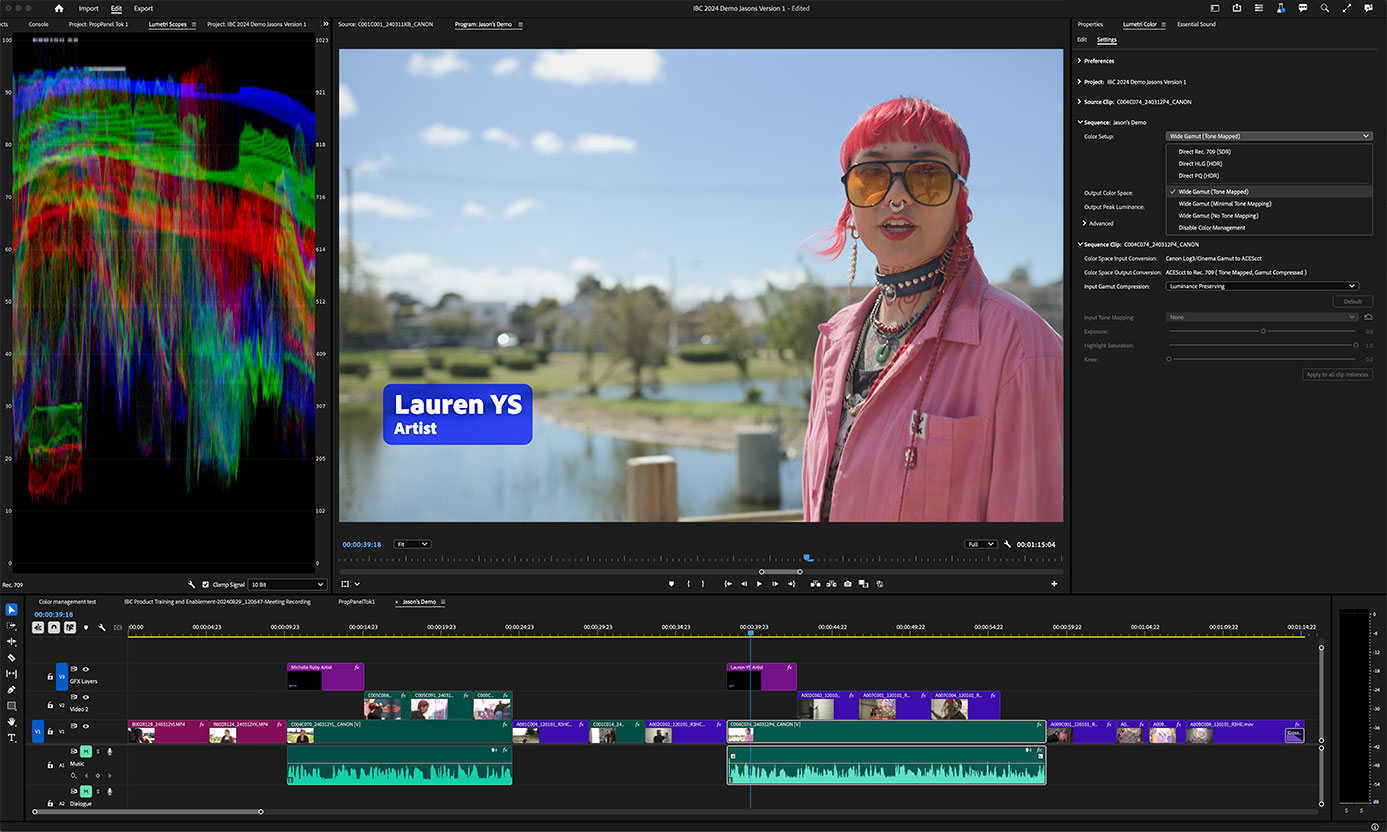This screenshot has width=1387, height=832.
Task: Toggle mute on Dialogue track
Action: (86, 792)
